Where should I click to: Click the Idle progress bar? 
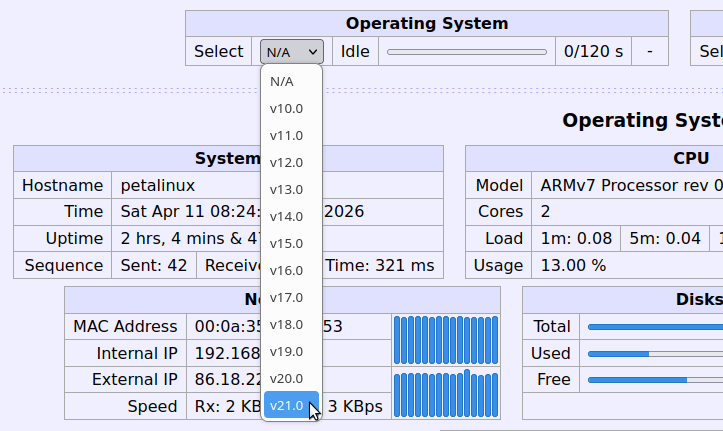(466, 52)
